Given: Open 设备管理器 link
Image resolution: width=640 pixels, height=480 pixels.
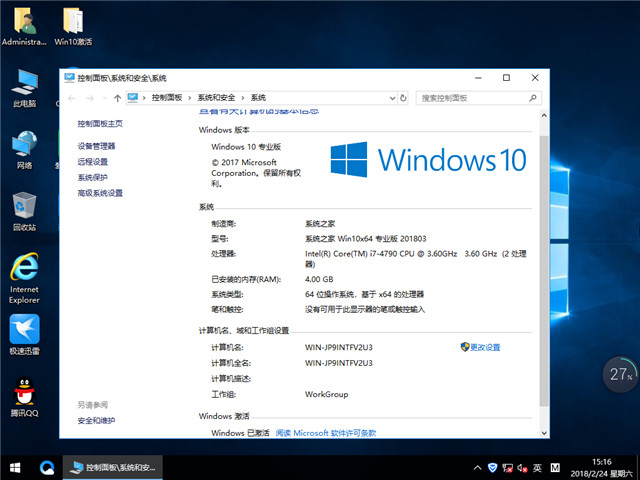Looking at the screenshot, I should 96,146.
